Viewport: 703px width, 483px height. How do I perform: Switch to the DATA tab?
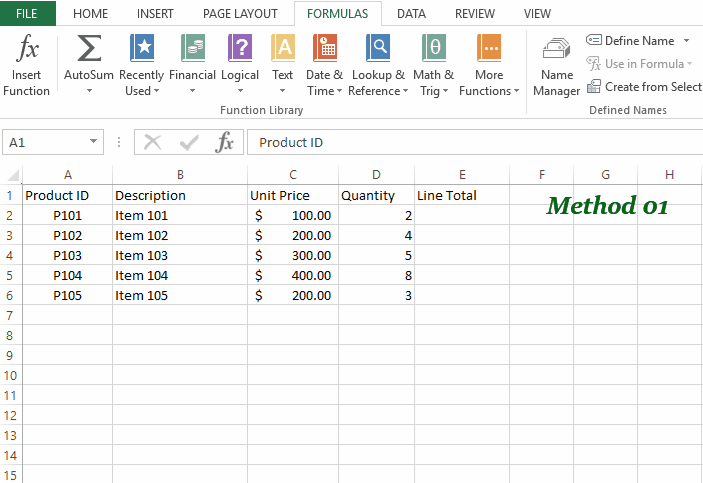point(411,13)
